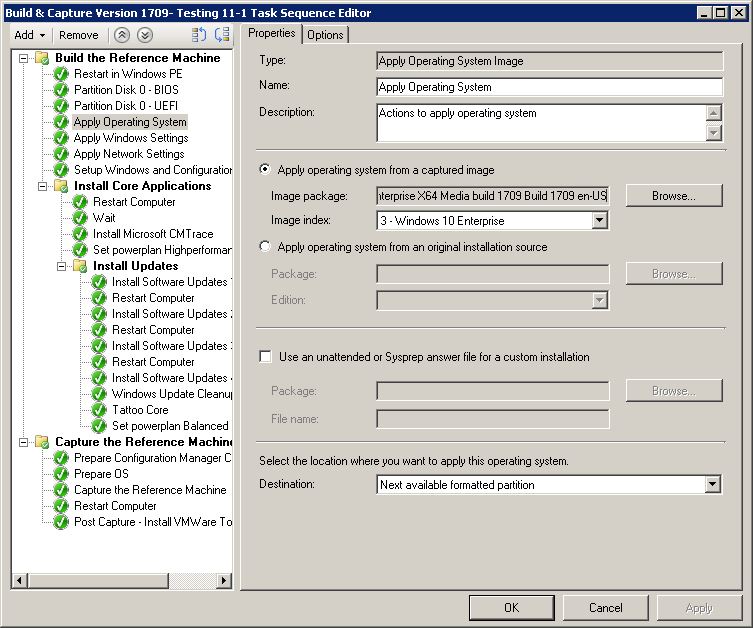Click folder icon of Install Updates group
753x628 pixels.
click(80, 266)
